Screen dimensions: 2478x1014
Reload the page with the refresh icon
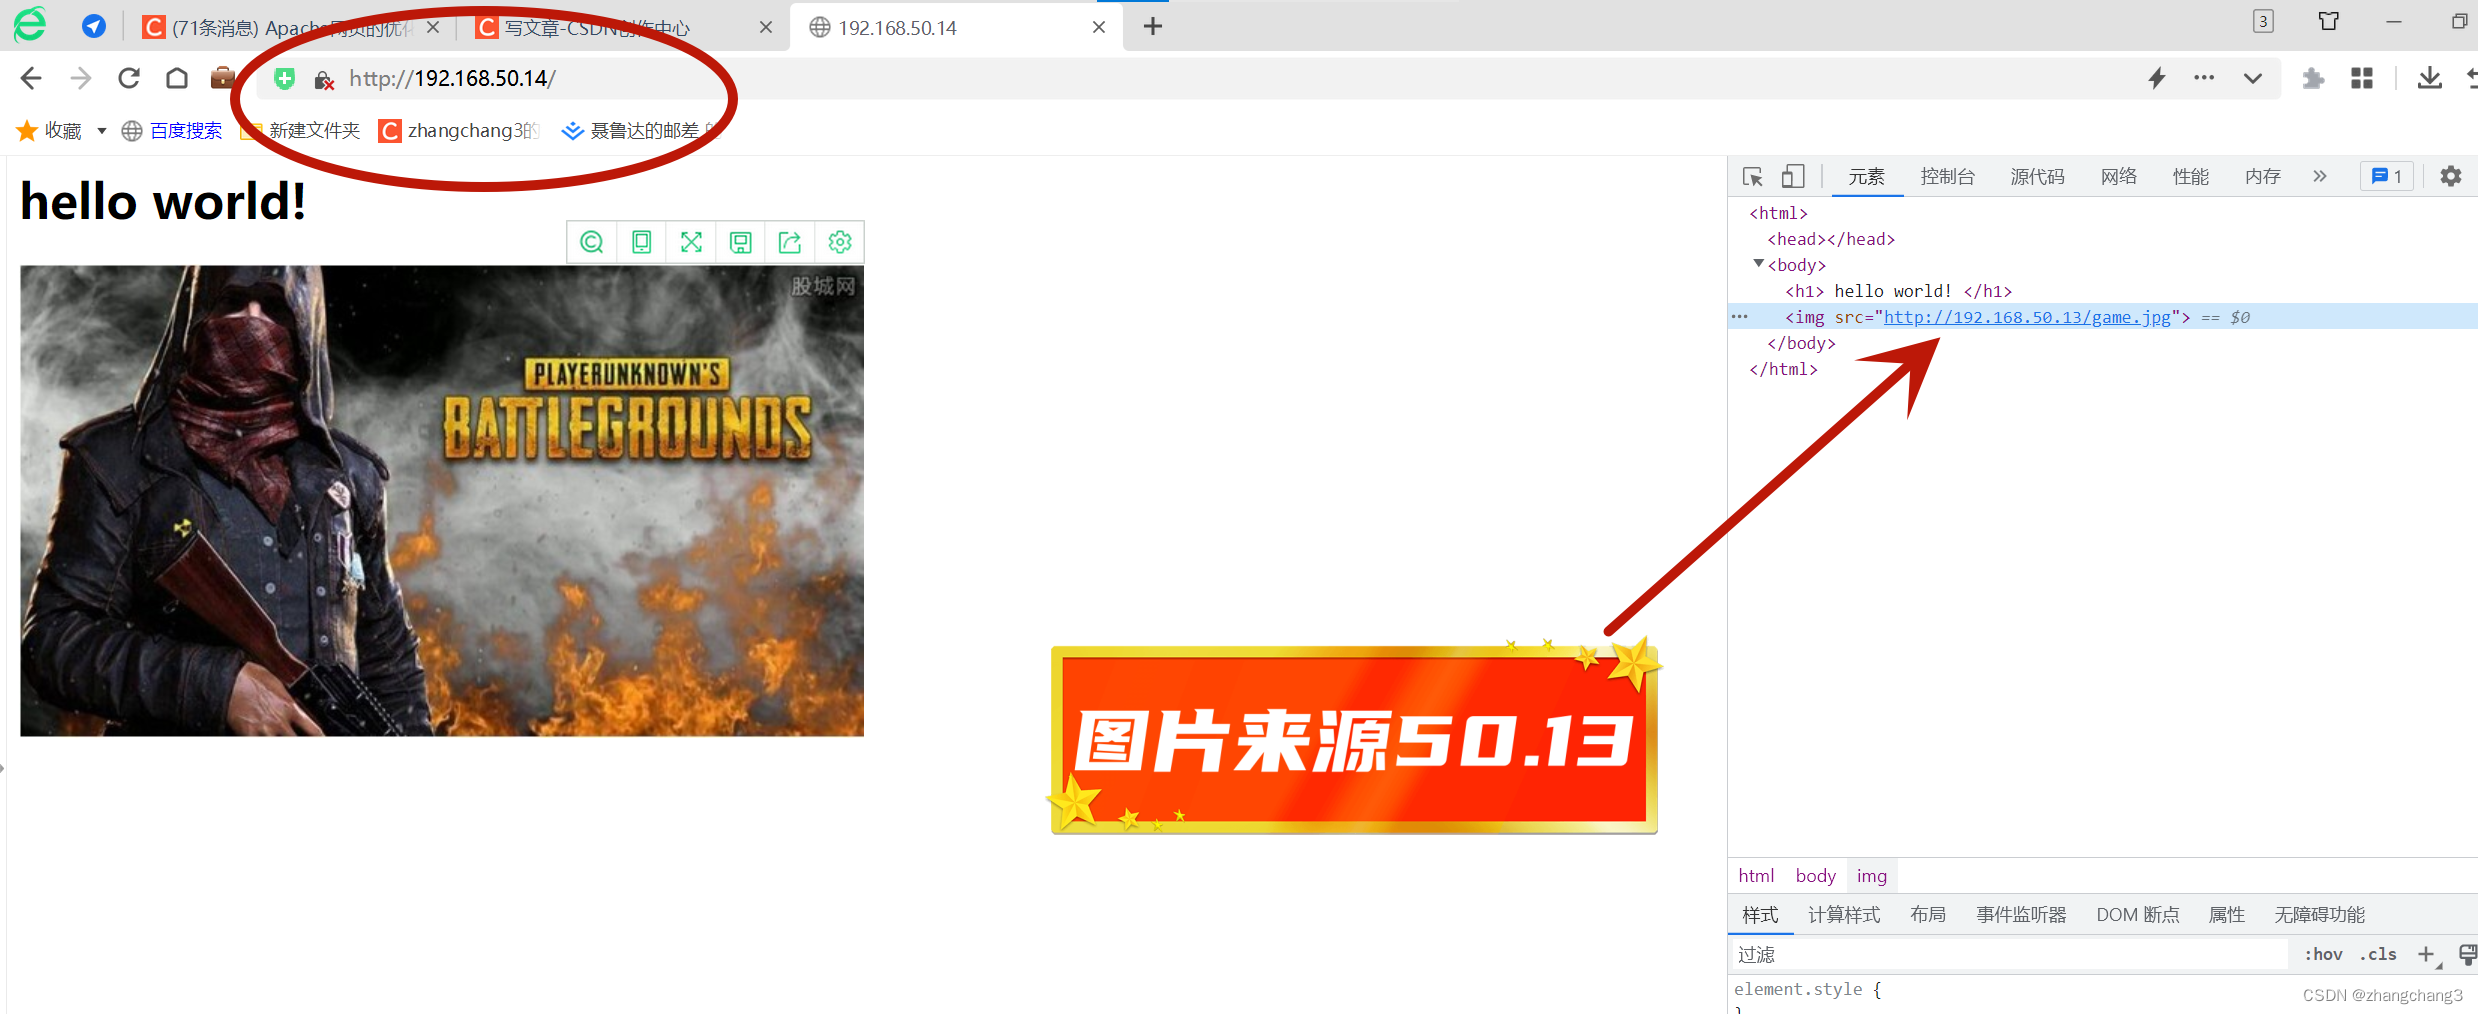129,78
